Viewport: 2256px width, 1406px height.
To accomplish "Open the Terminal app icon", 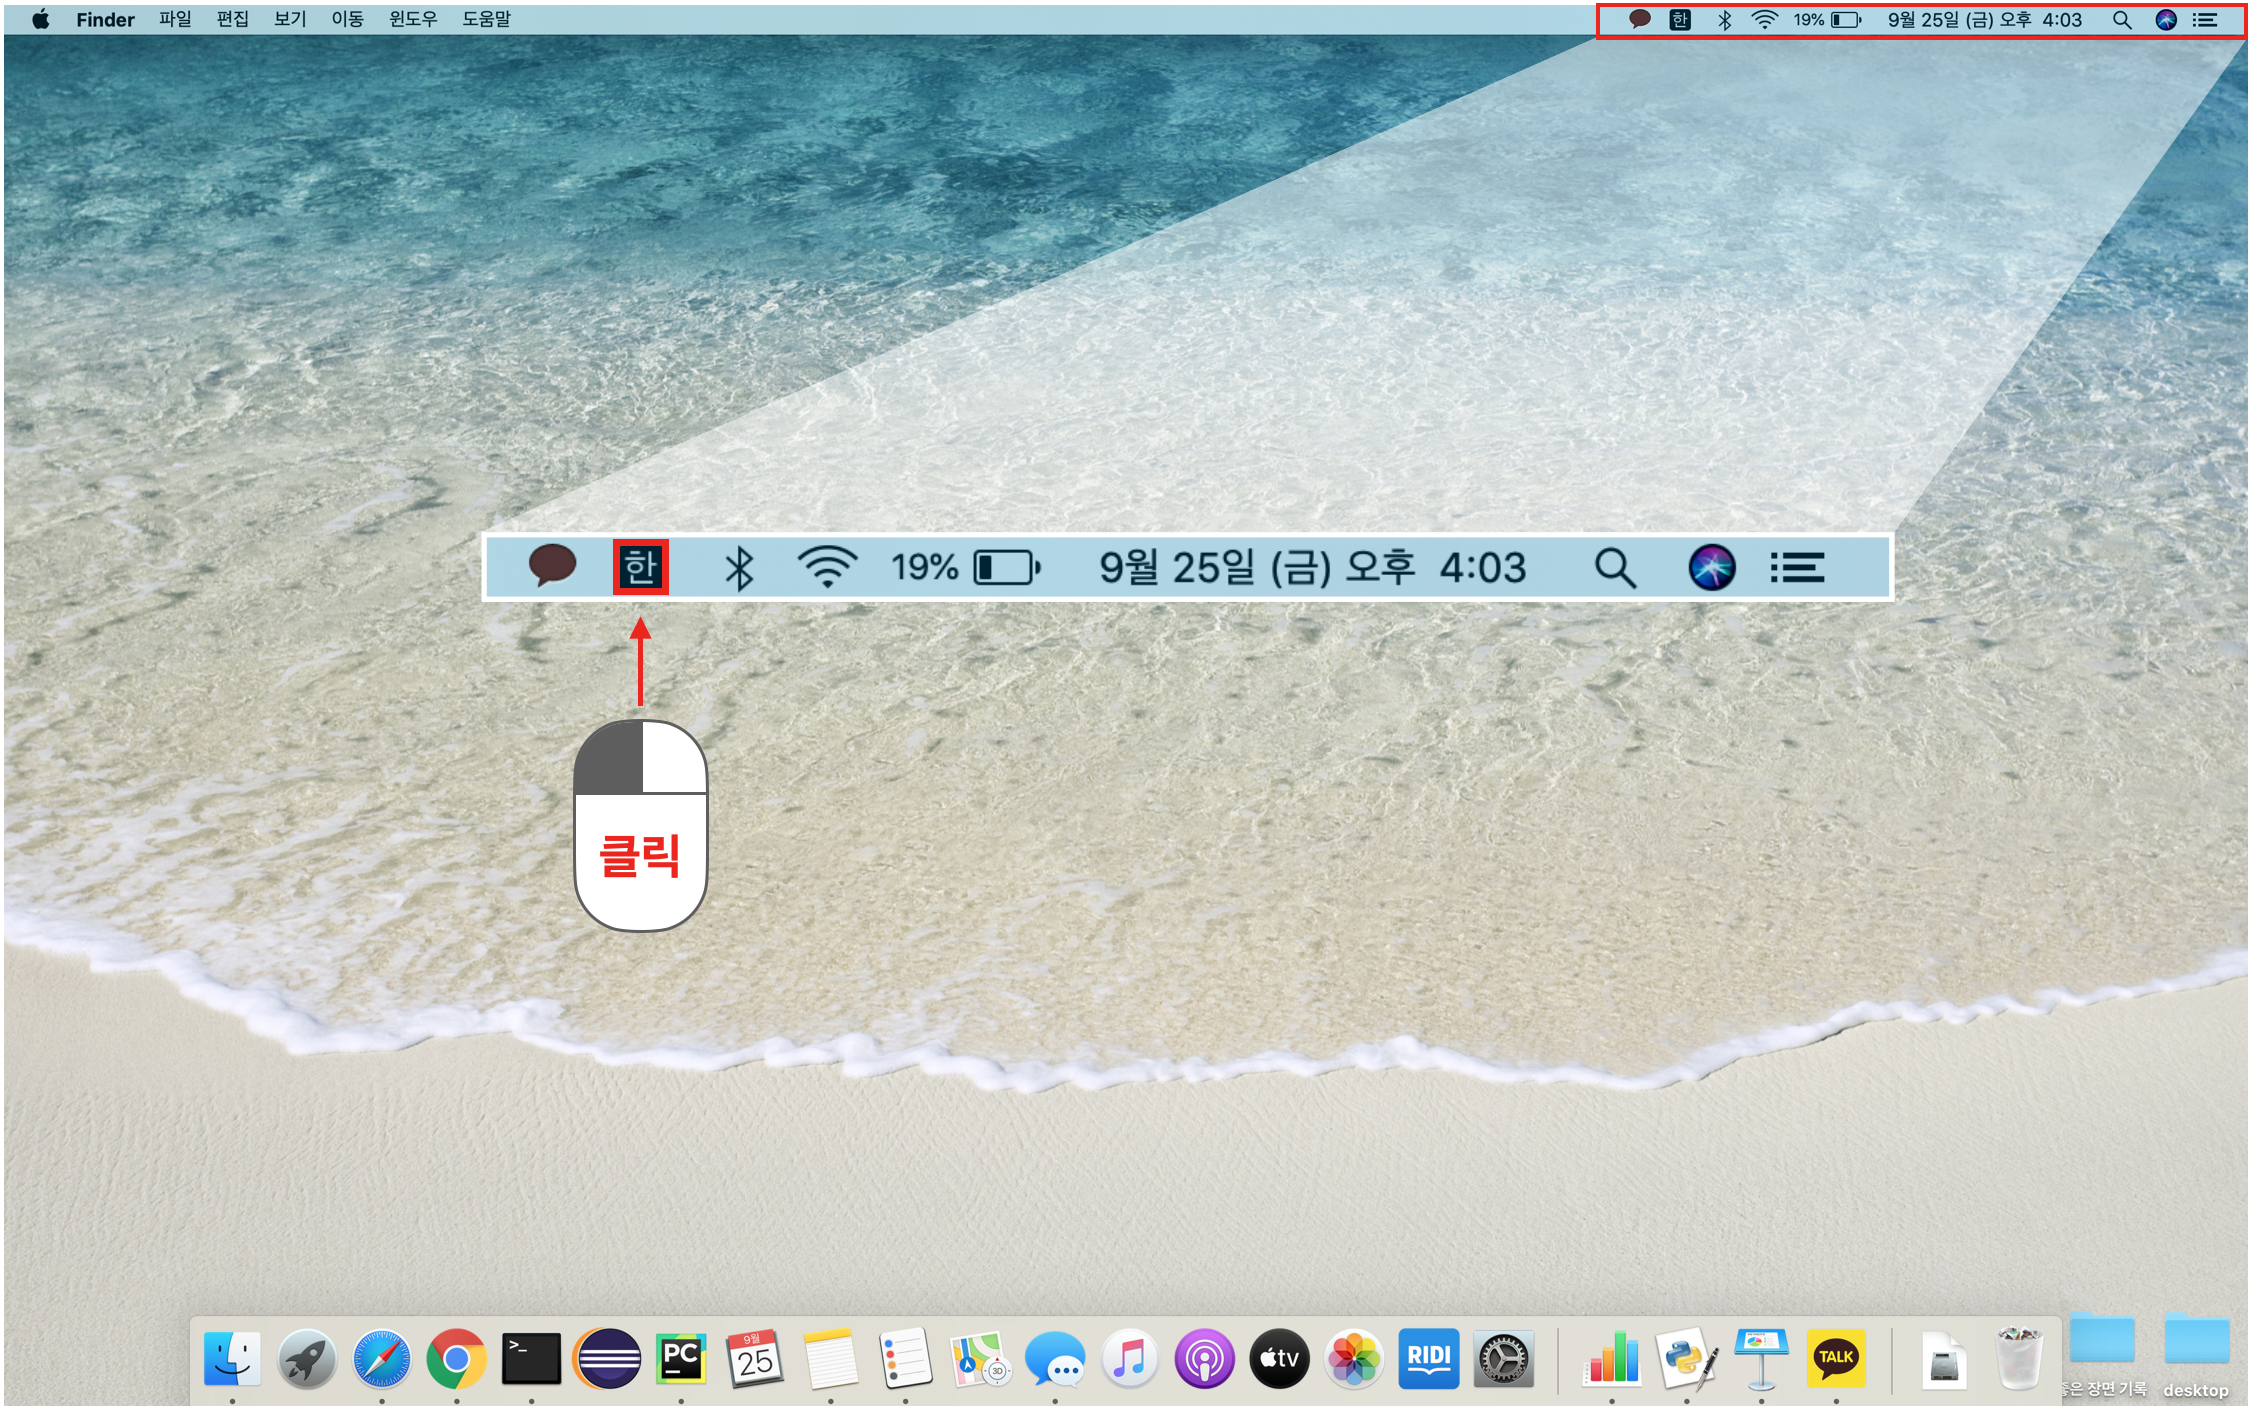I will click(531, 1358).
